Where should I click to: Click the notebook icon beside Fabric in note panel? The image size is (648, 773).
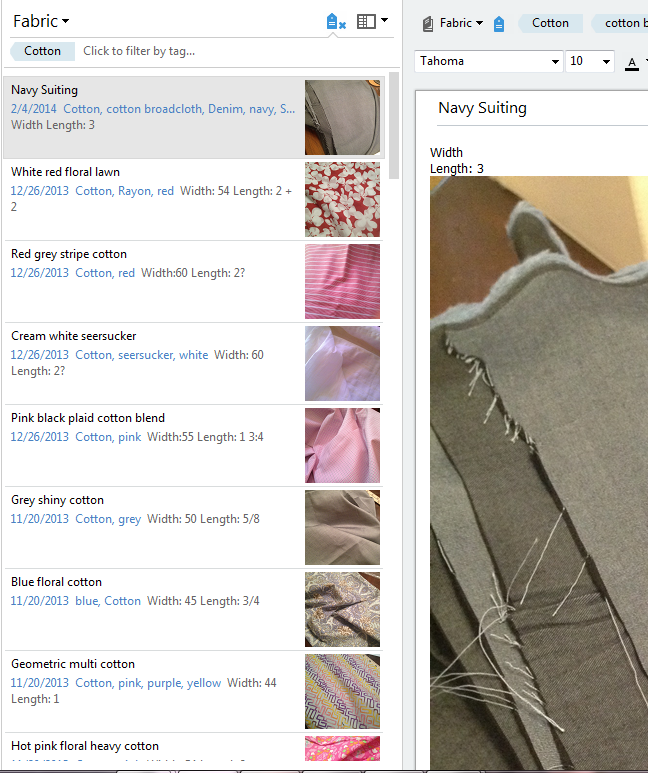428,24
